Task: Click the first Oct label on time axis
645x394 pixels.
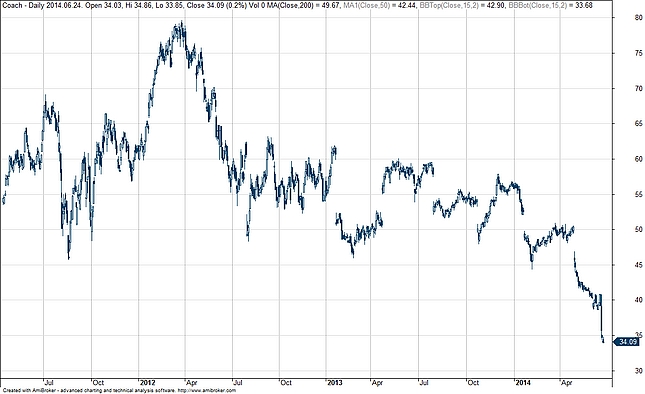Action: pyautogui.click(x=98, y=382)
